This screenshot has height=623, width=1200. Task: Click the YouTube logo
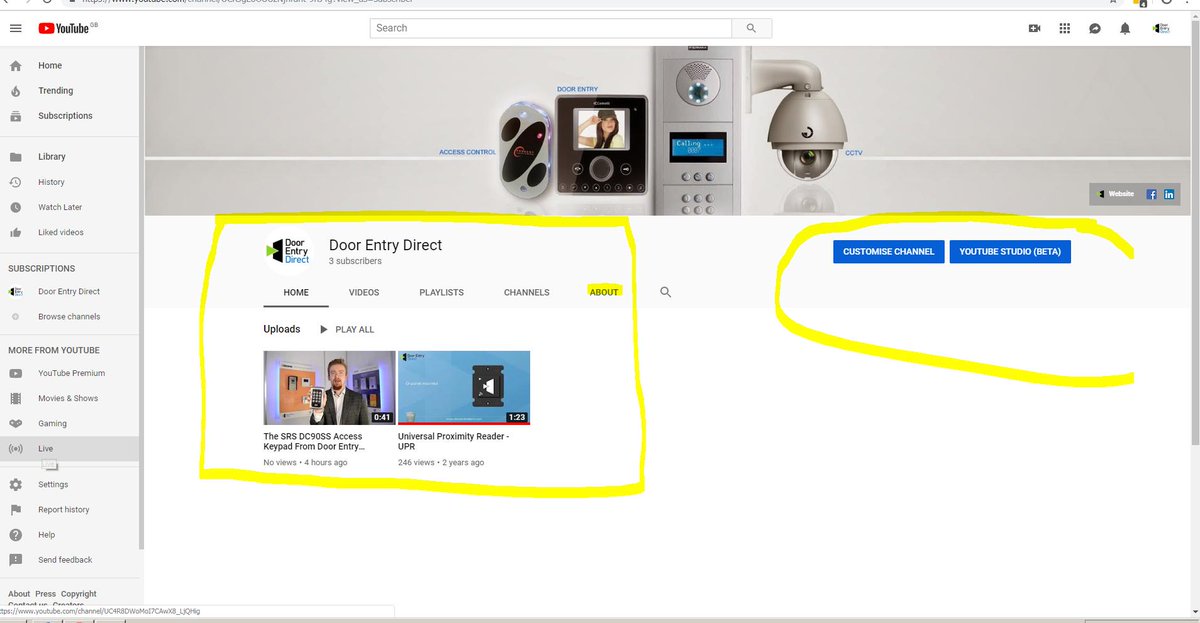pyautogui.click(x=66, y=28)
